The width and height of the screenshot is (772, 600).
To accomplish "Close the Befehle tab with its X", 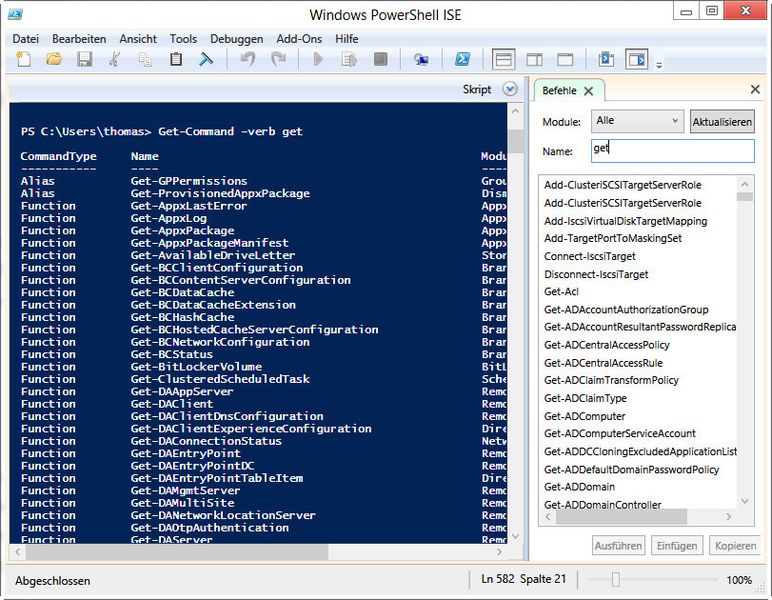I will click(x=588, y=91).
